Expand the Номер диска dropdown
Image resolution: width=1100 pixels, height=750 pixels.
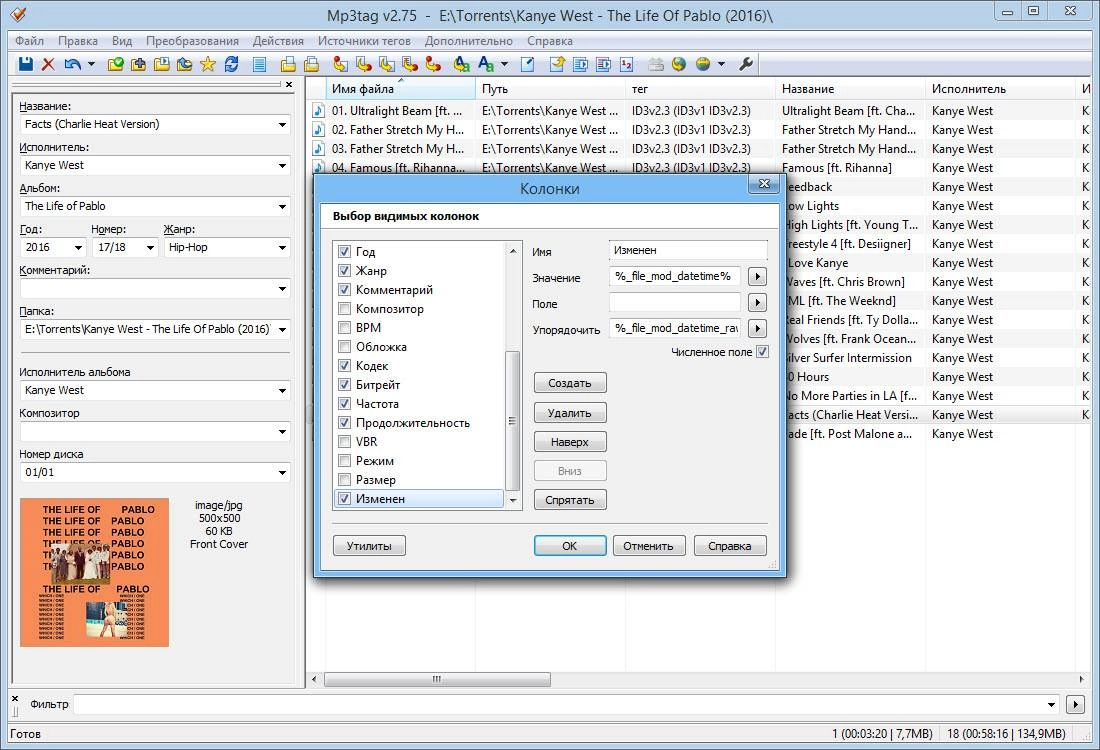click(x=282, y=473)
